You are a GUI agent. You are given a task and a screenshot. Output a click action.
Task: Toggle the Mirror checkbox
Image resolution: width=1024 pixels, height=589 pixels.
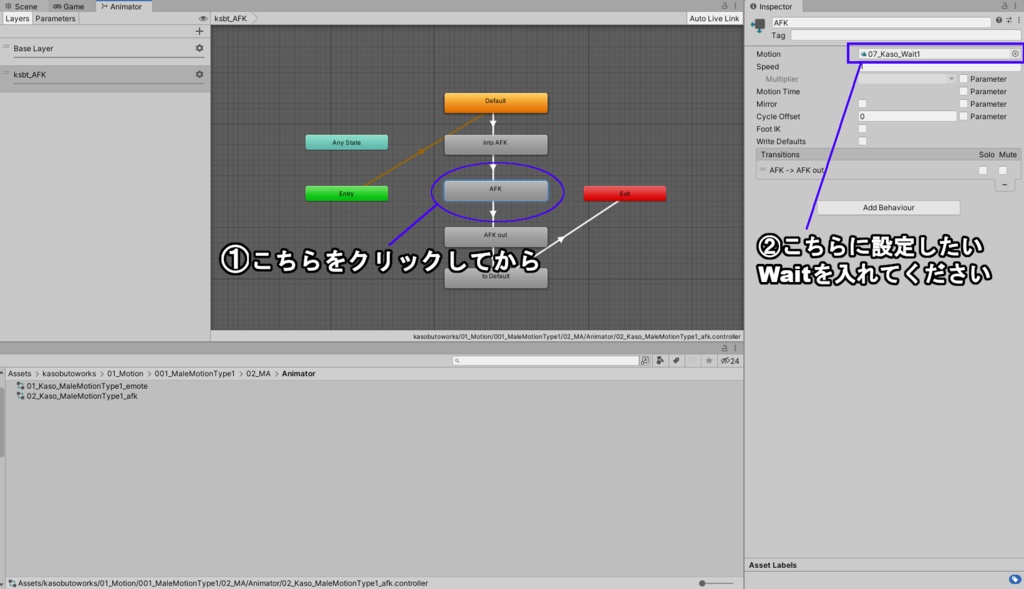tap(862, 104)
